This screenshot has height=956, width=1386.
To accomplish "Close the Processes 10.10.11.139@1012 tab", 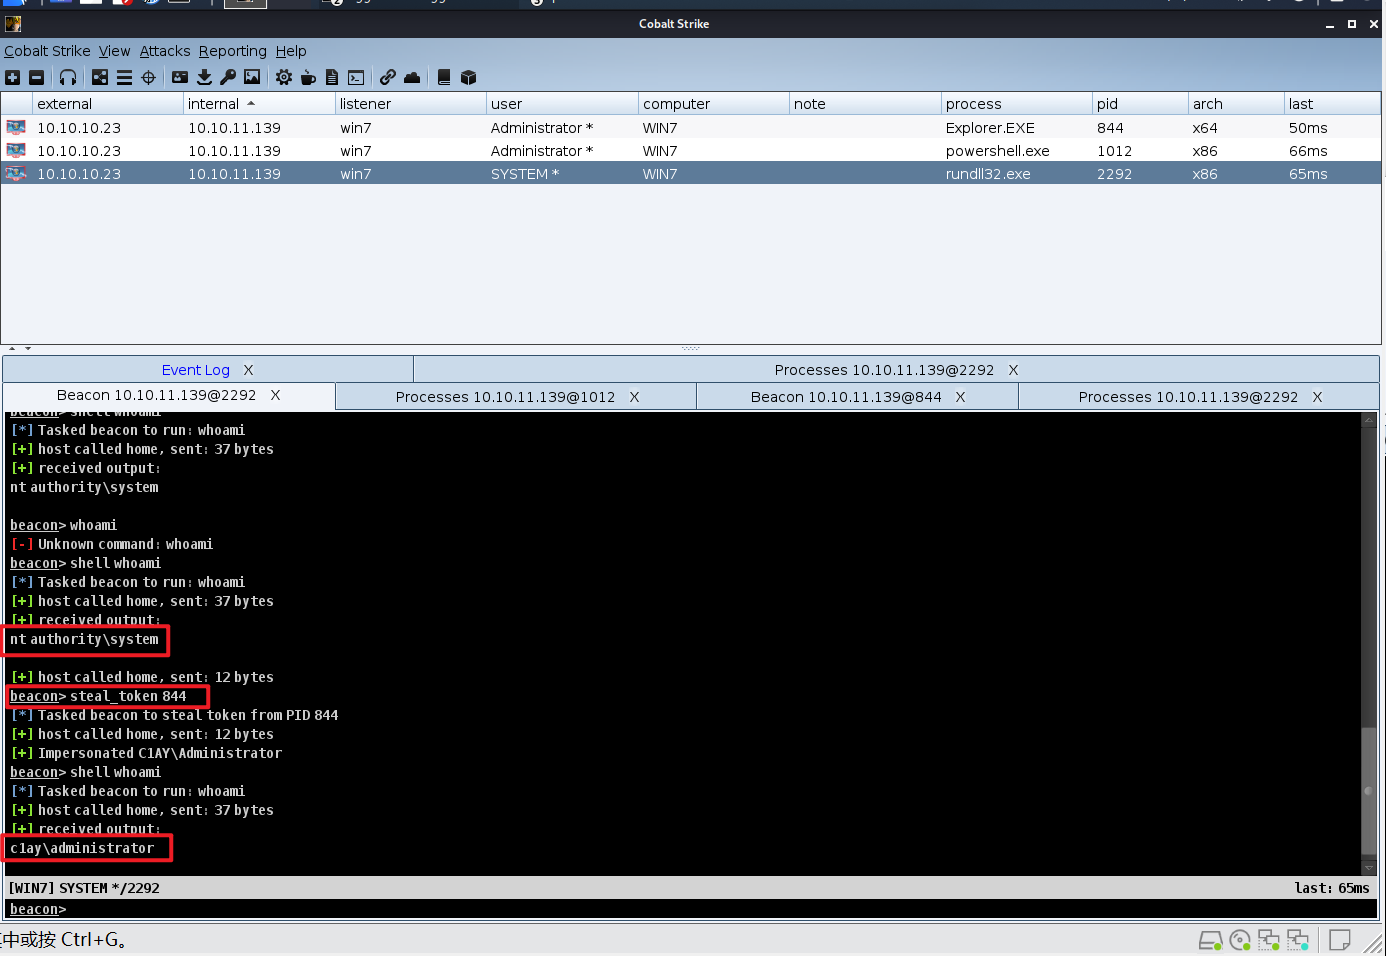I will [x=634, y=397].
